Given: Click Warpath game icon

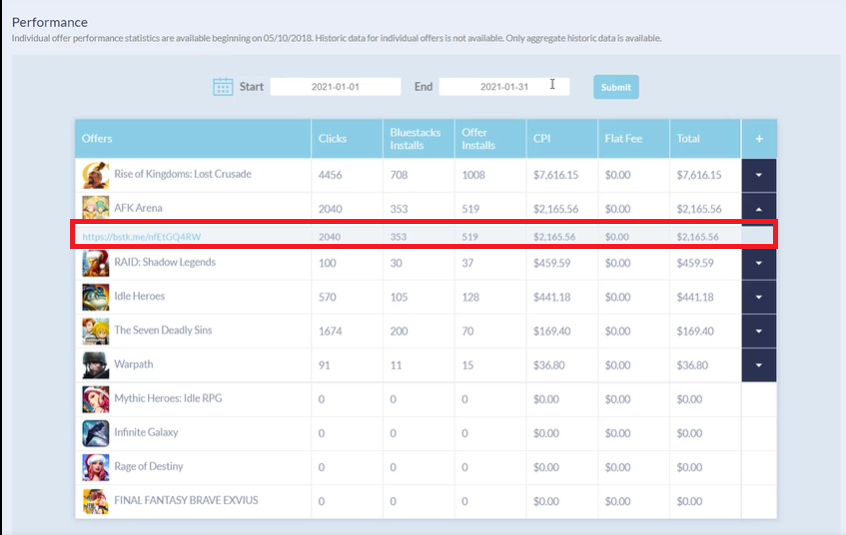Looking at the screenshot, I should click(95, 365).
